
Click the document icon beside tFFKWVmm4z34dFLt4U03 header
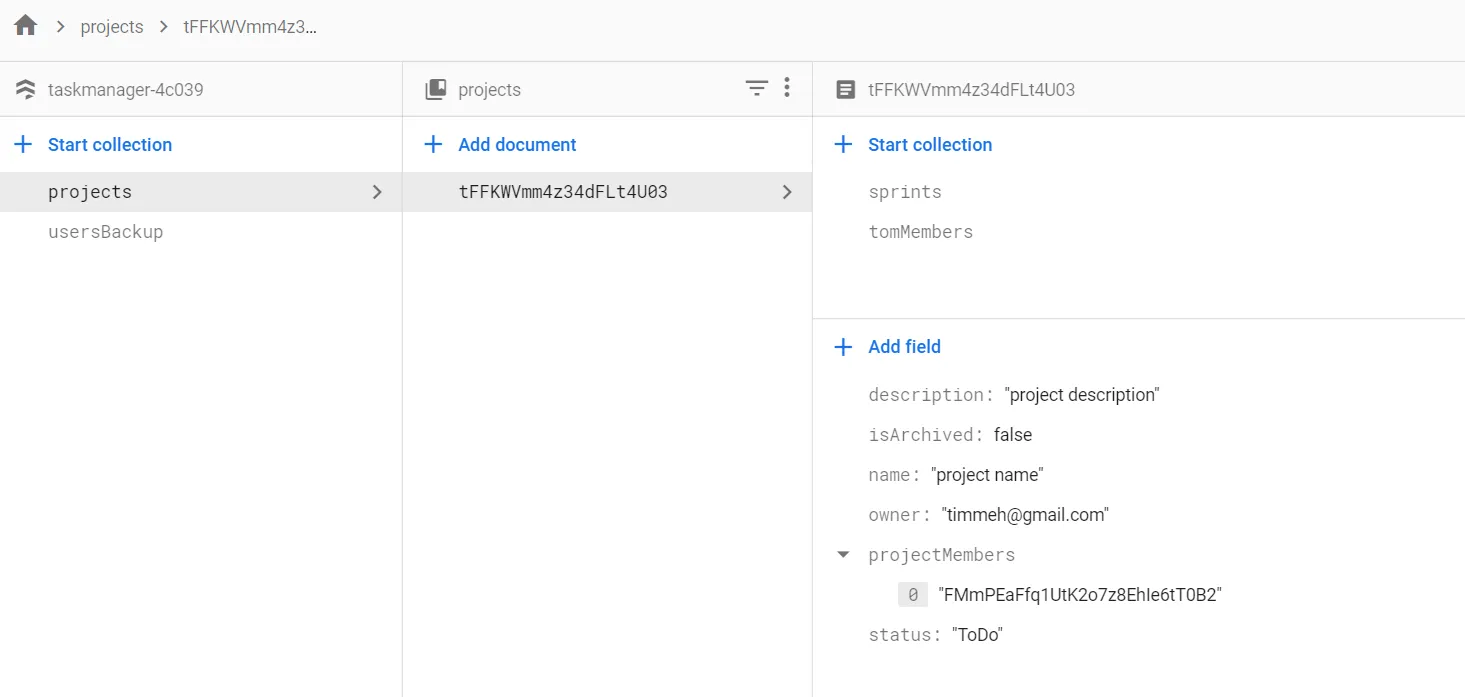846,89
